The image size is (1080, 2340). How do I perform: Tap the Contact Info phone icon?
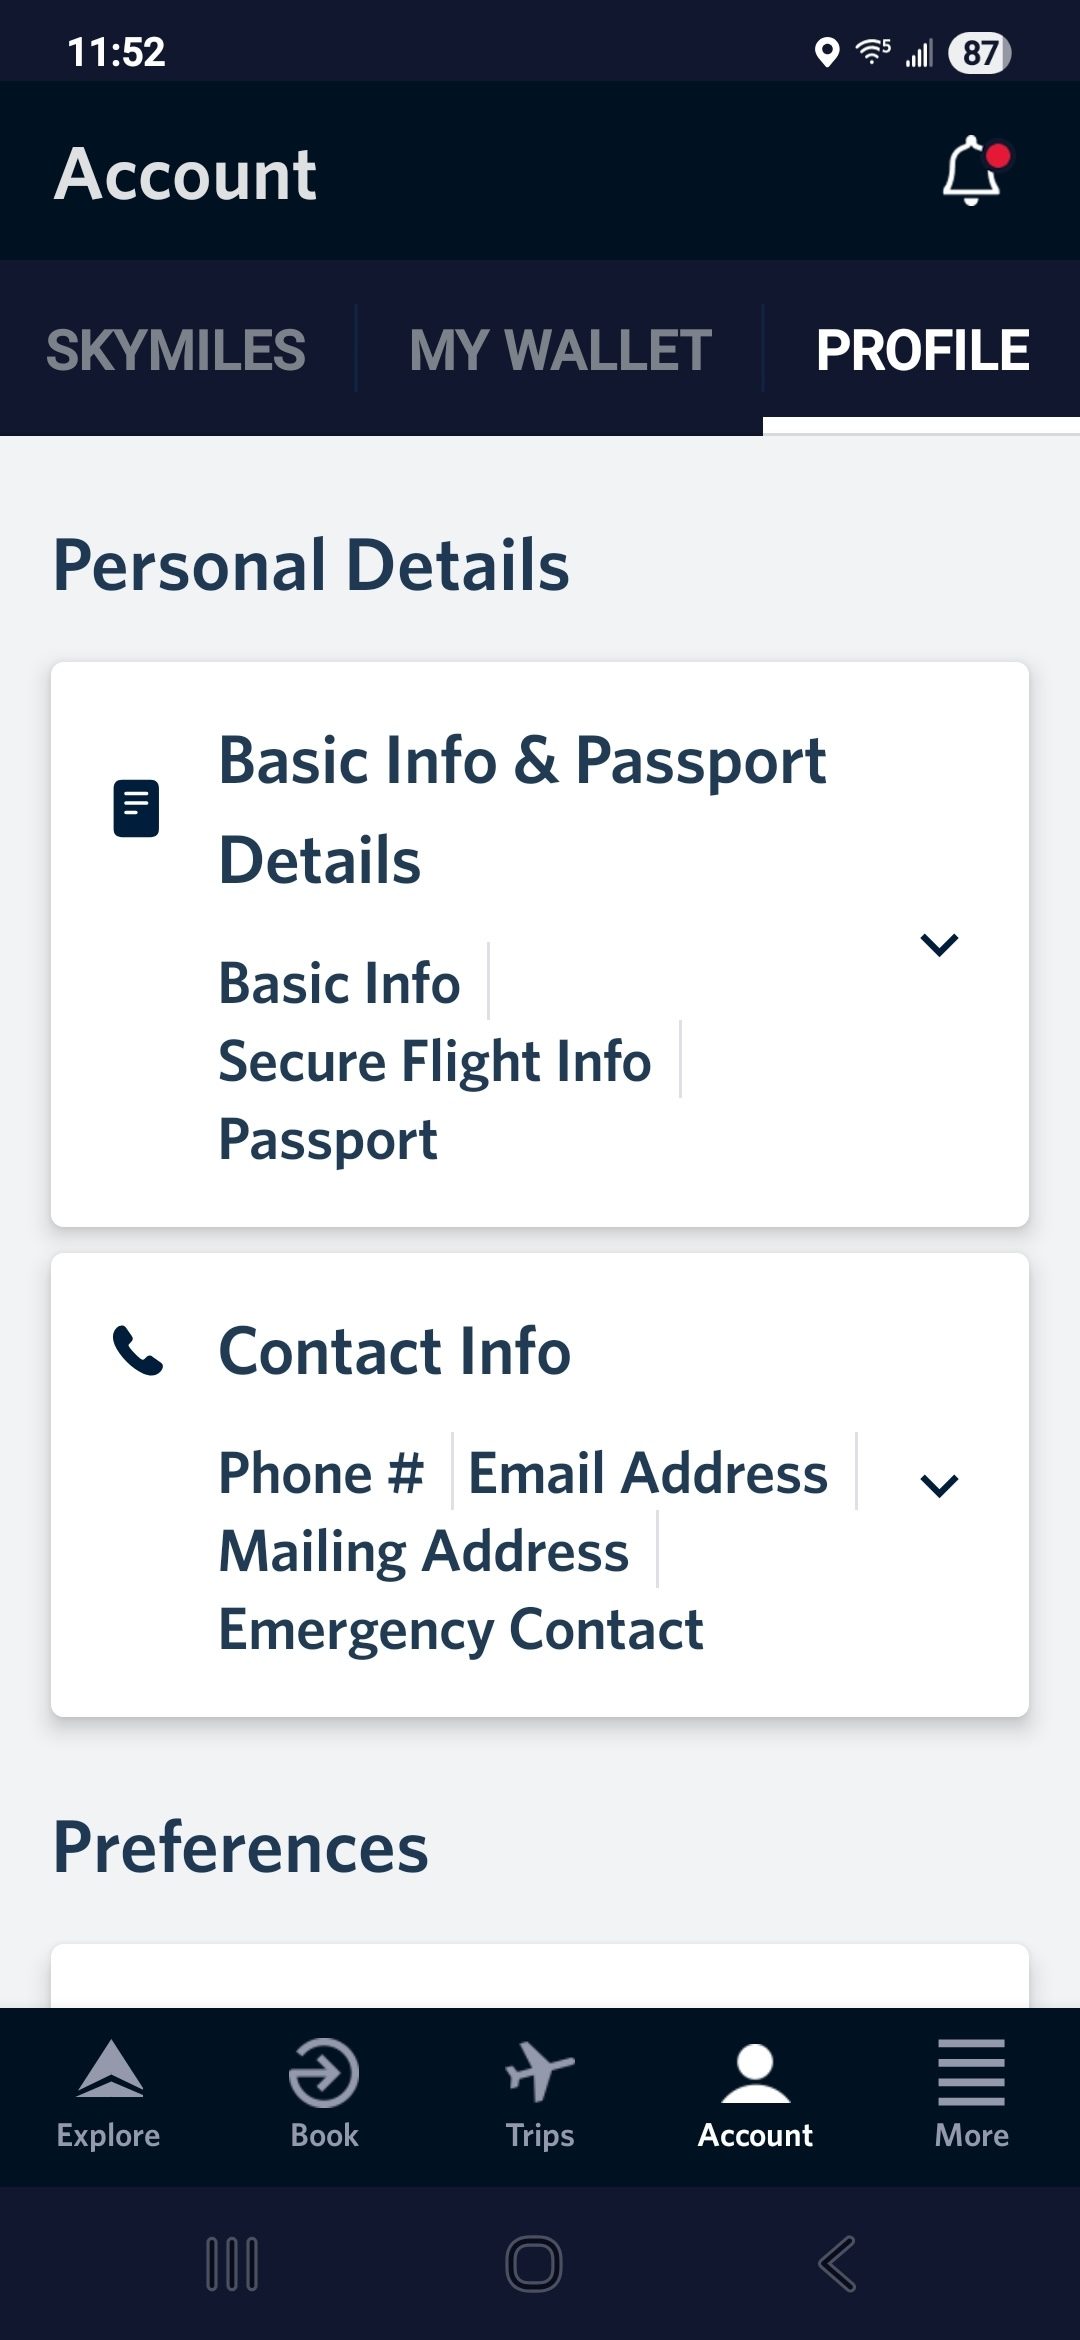[138, 1351]
